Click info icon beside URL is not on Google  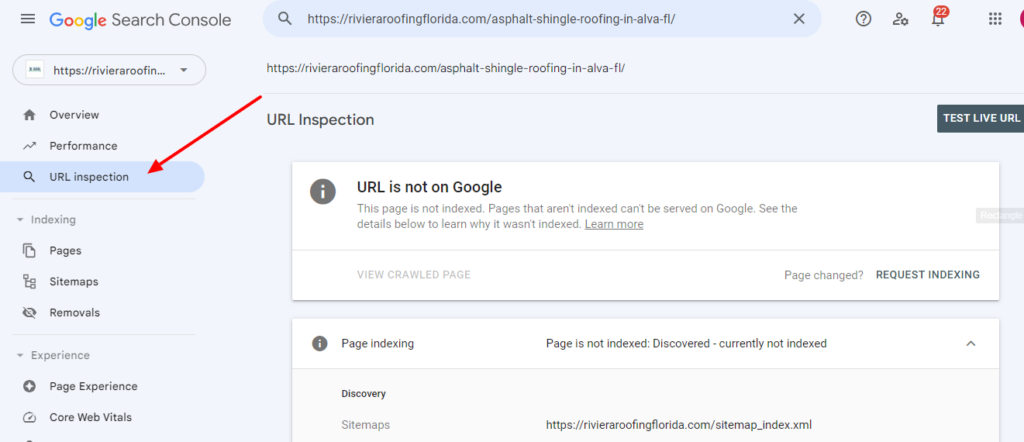[323, 191]
